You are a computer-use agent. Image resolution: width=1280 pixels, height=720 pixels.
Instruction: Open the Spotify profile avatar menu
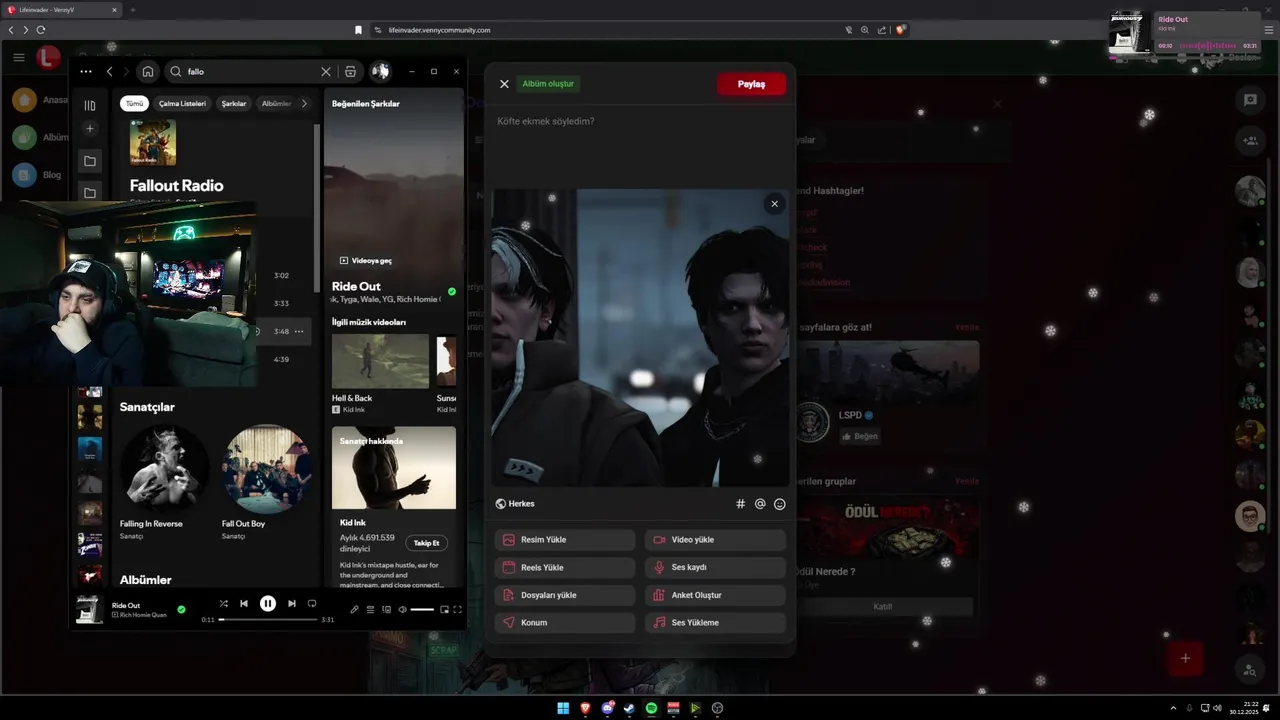click(380, 71)
